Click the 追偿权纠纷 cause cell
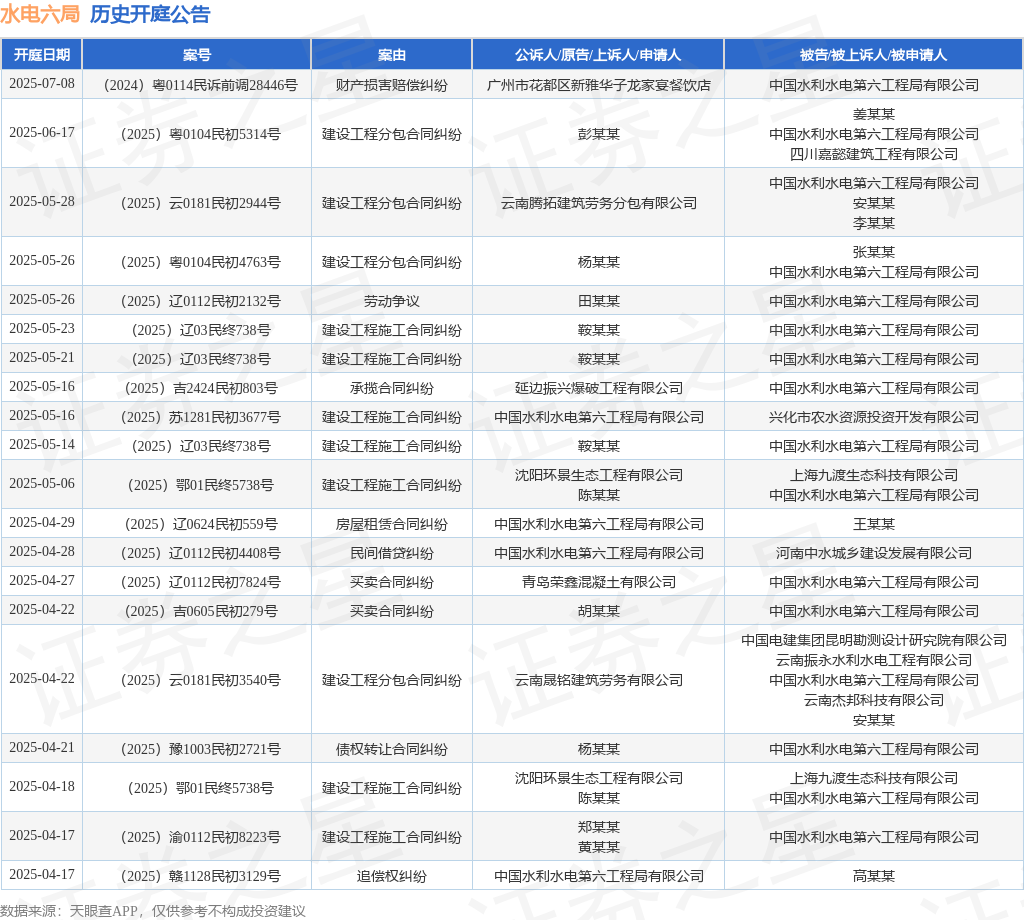The height and width of the screenshot is (920, 1024). coord(392,877)
